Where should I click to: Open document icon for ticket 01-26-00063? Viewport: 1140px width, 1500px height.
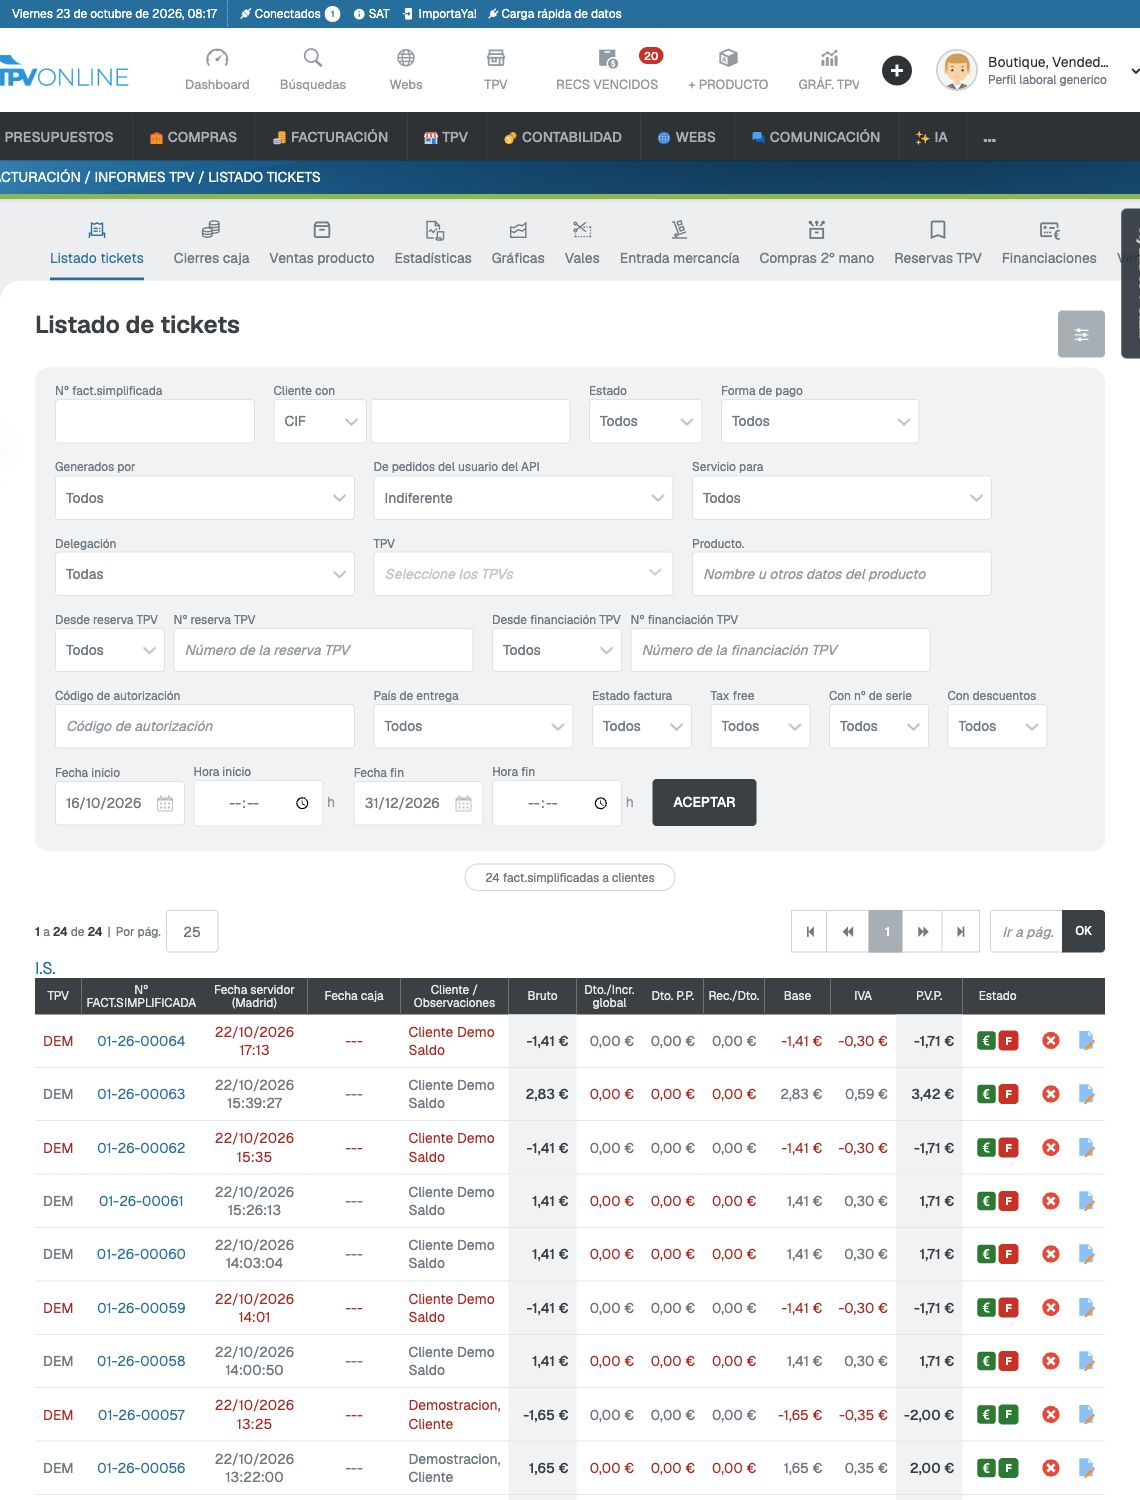pyautogui.click(x=1087, y=1094)
